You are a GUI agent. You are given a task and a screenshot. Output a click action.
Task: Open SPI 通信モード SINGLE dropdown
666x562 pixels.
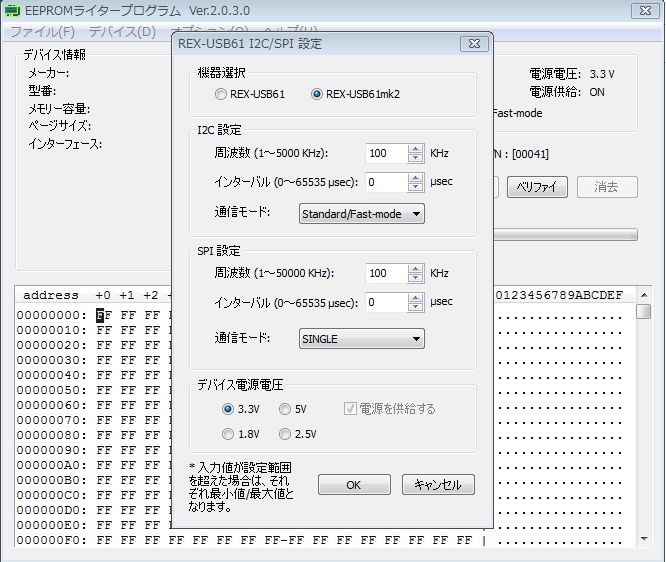click(361, 339)
